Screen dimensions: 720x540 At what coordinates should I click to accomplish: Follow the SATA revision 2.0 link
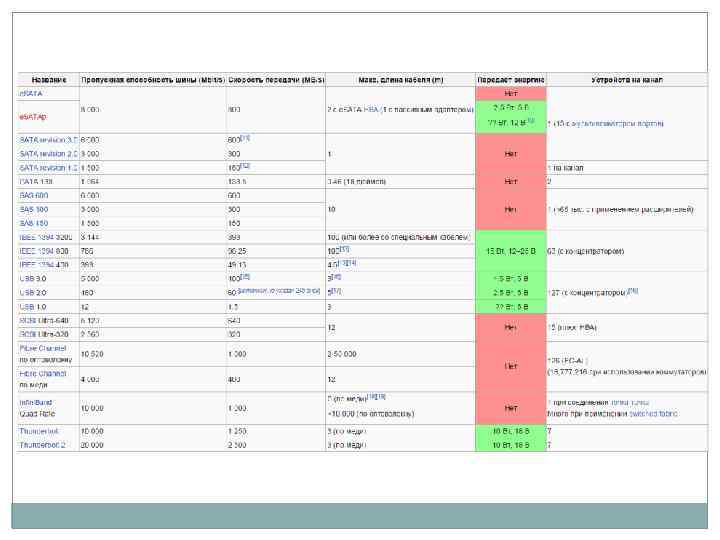tap(49, 154)
